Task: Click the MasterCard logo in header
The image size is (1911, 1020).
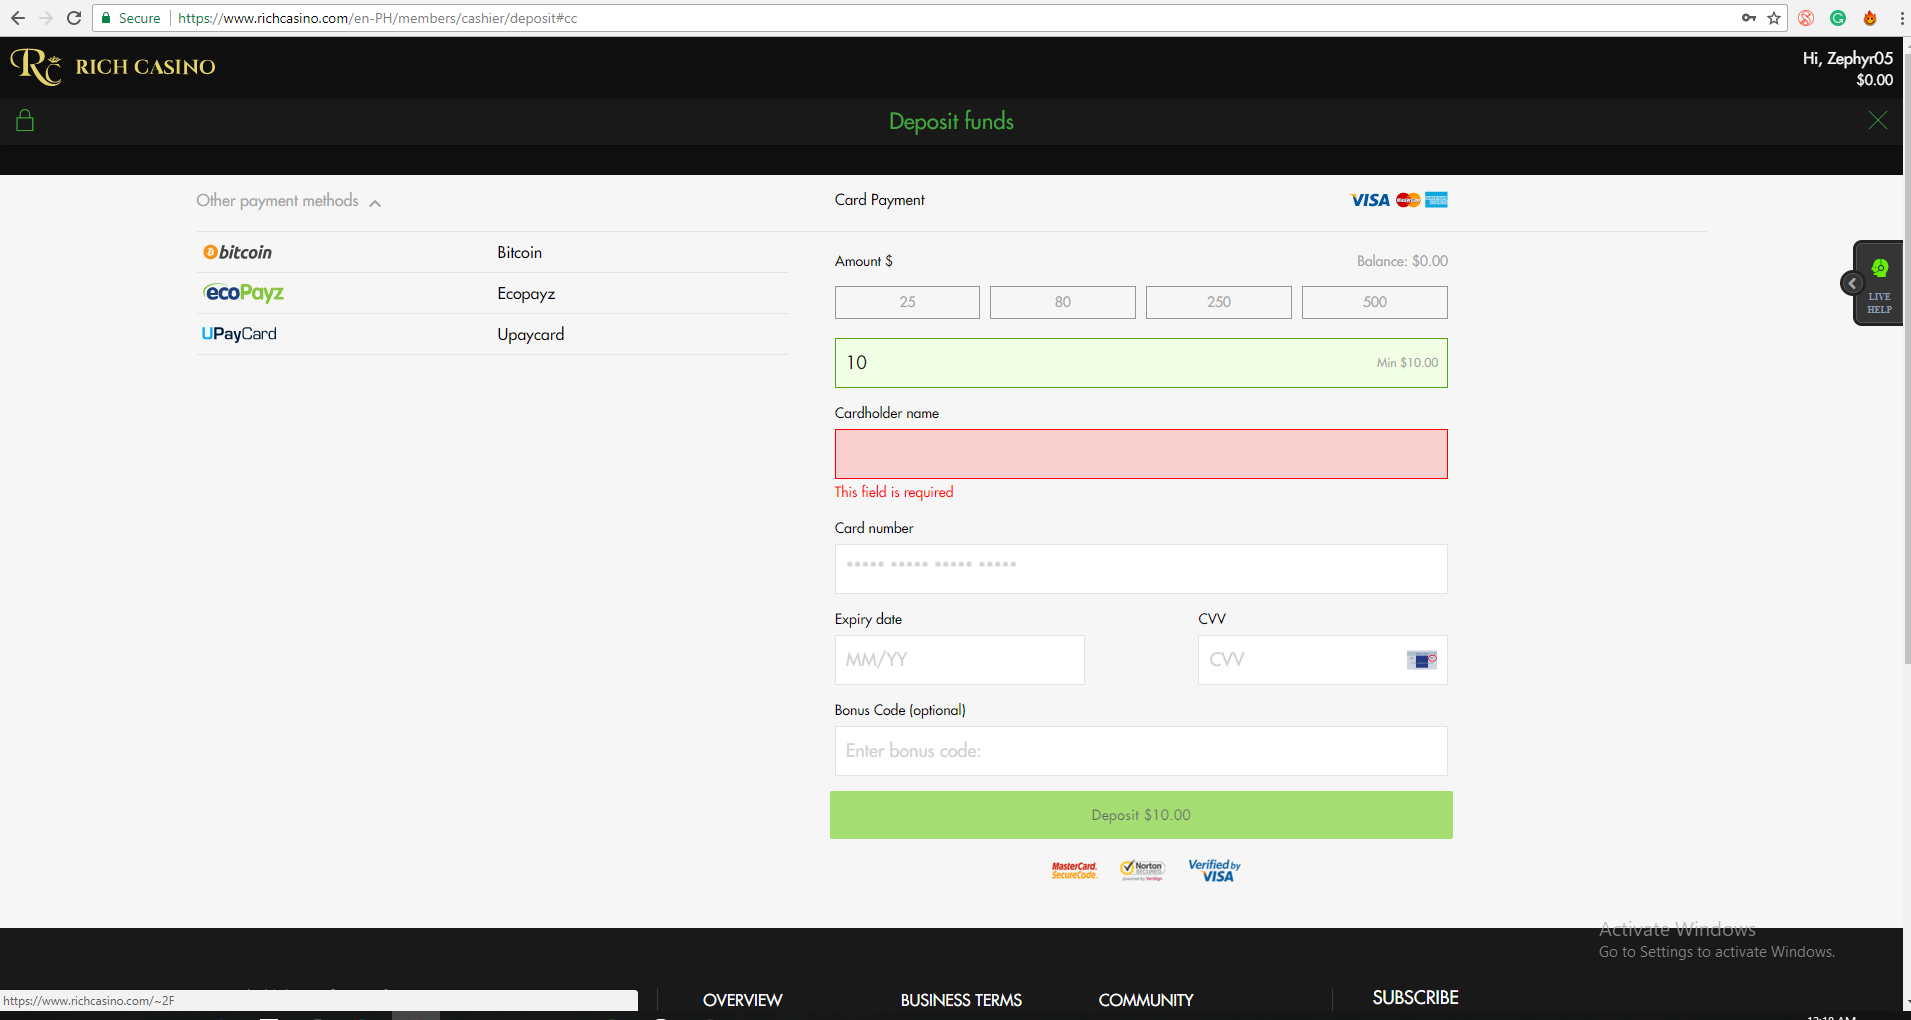Action: pyautogui.click(x=1408, y=200)
